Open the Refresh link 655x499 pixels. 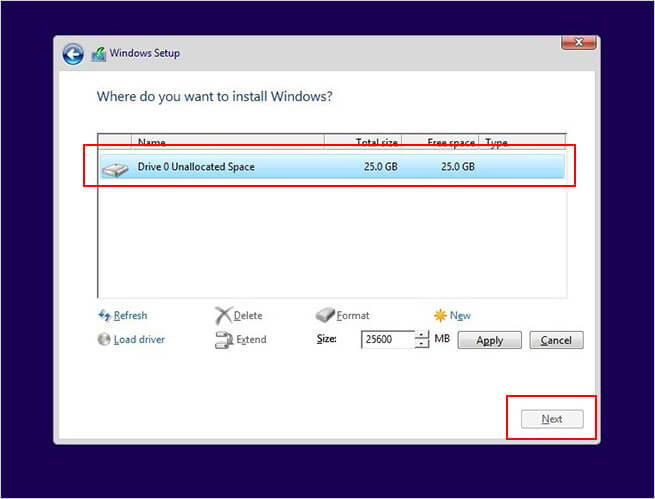tap(130, 315)
